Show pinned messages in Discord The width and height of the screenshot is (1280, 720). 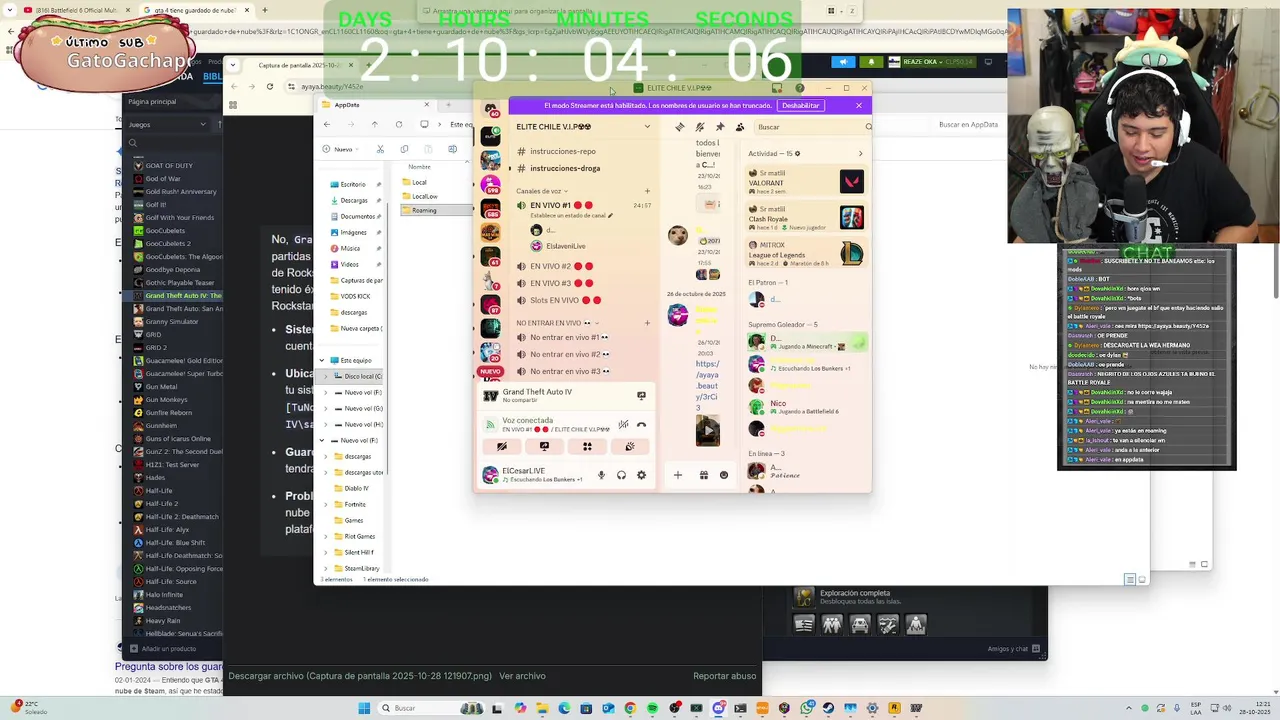[x=720, y=127]
